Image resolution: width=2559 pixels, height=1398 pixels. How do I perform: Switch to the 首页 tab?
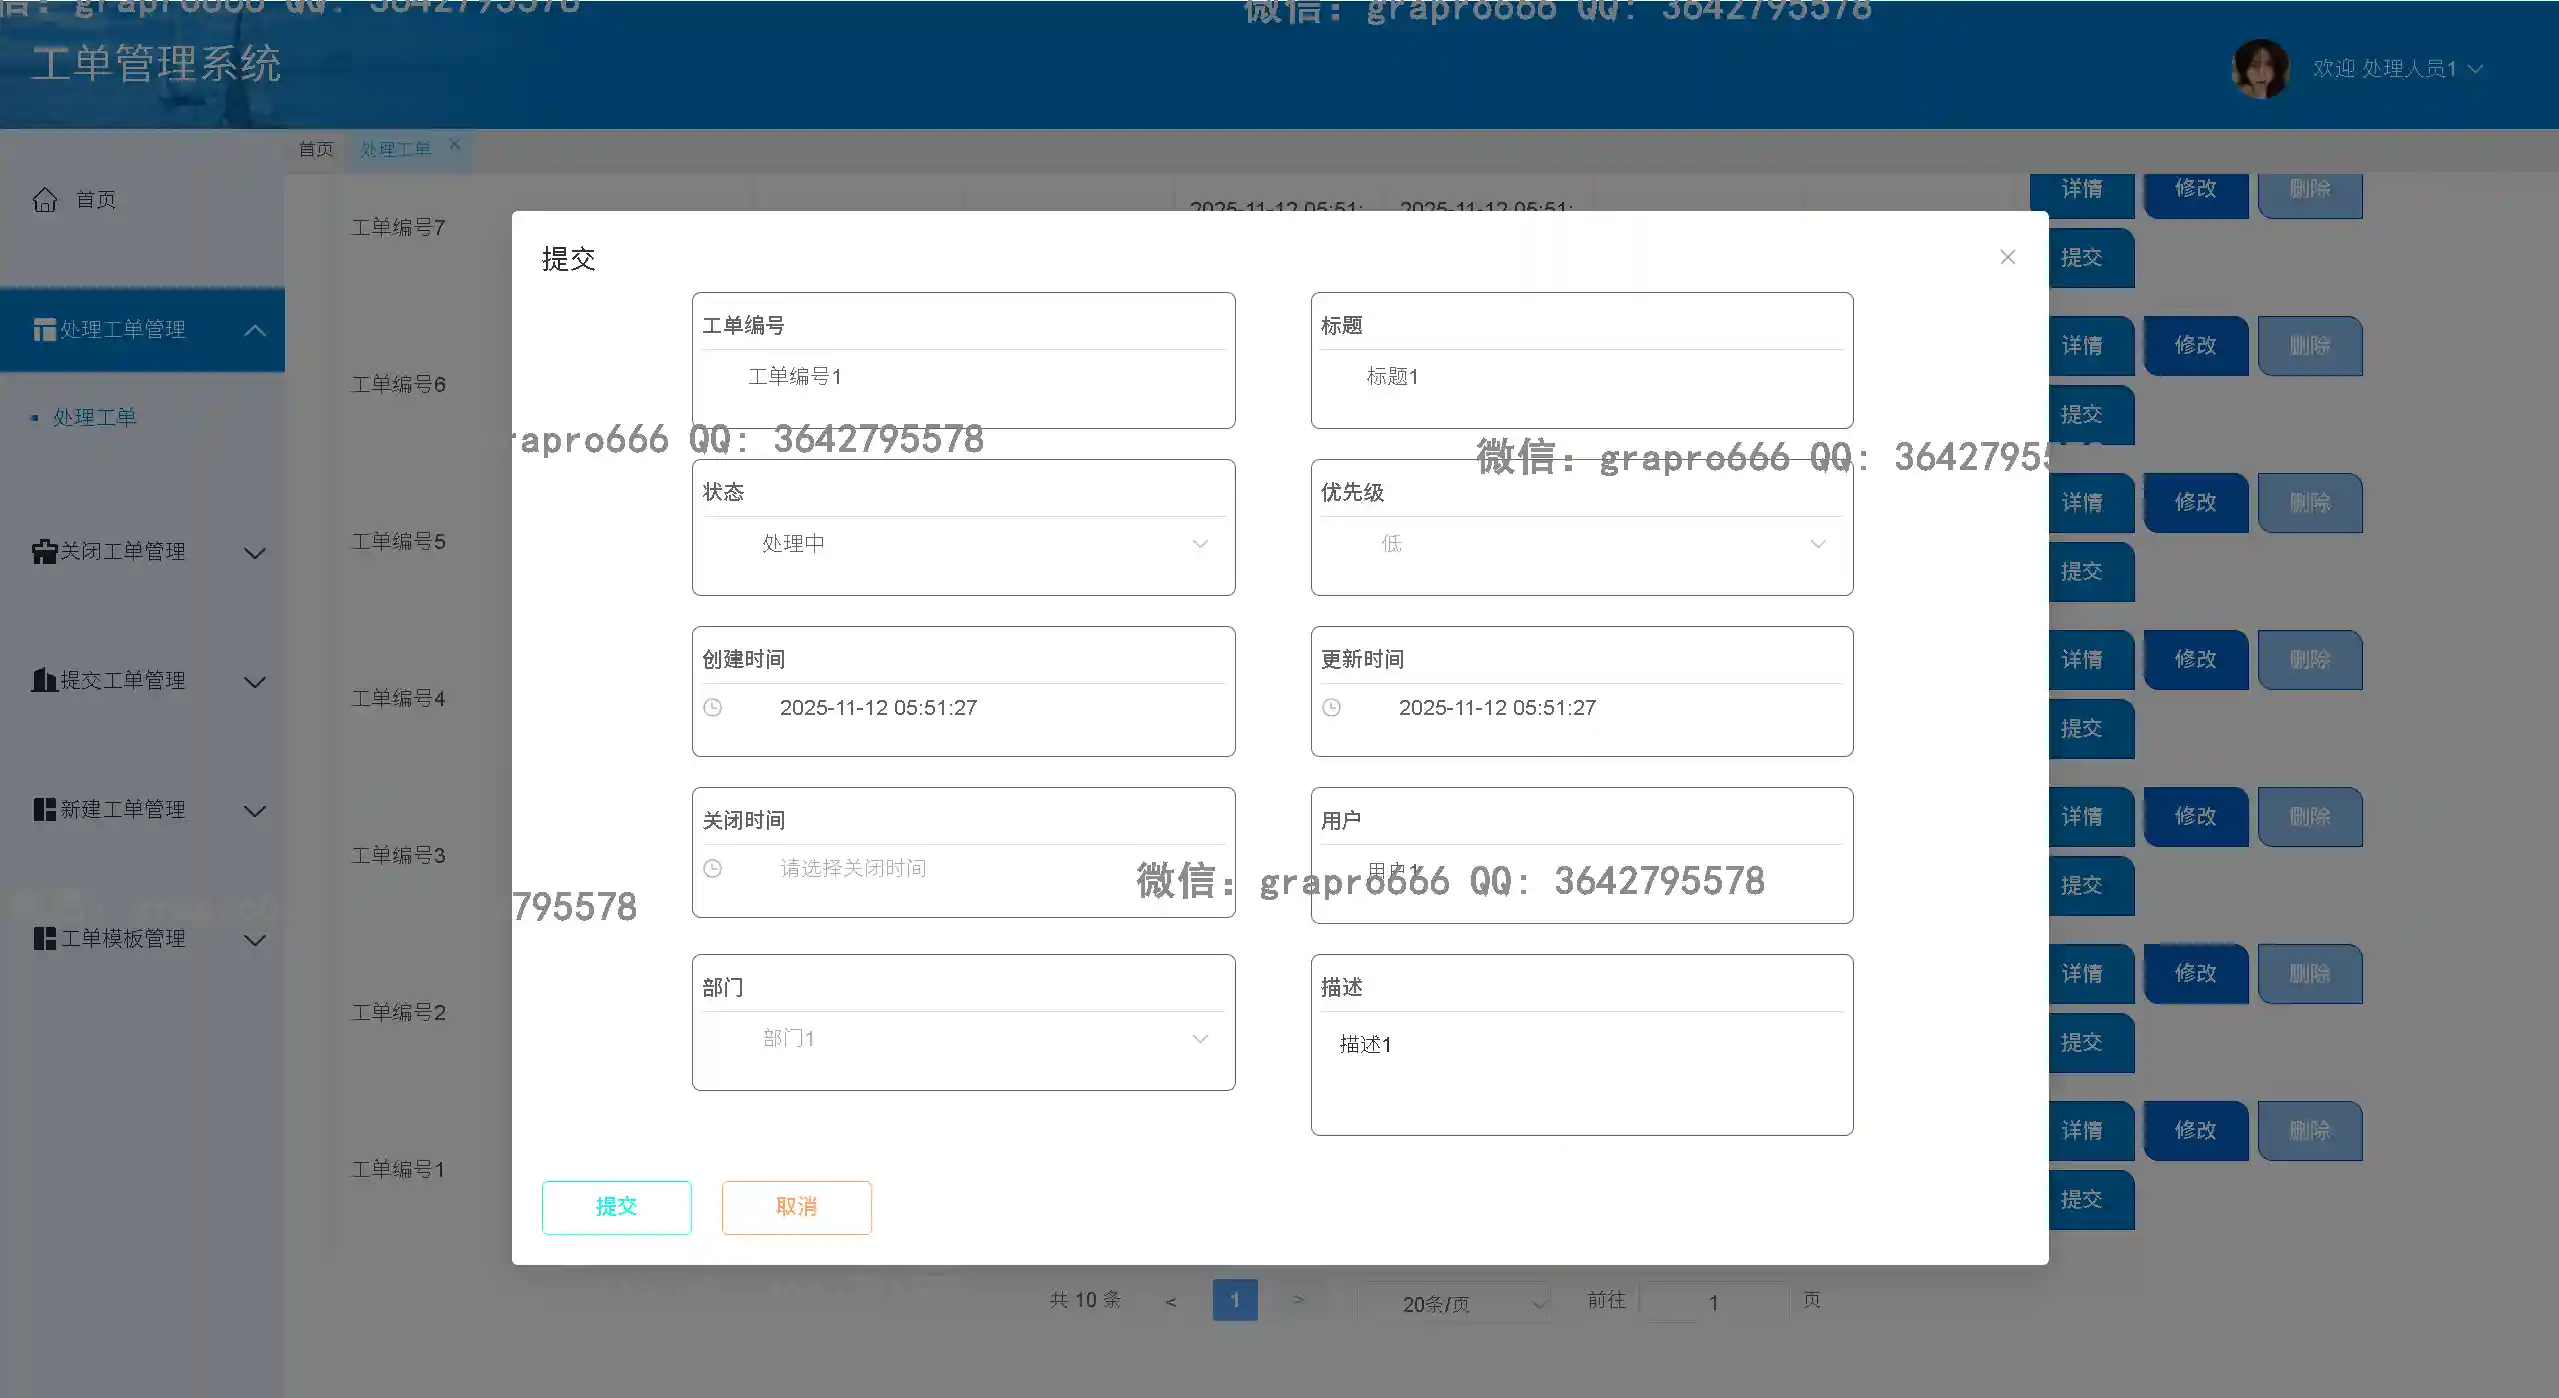pyautogui.click(x=316, y=150)
